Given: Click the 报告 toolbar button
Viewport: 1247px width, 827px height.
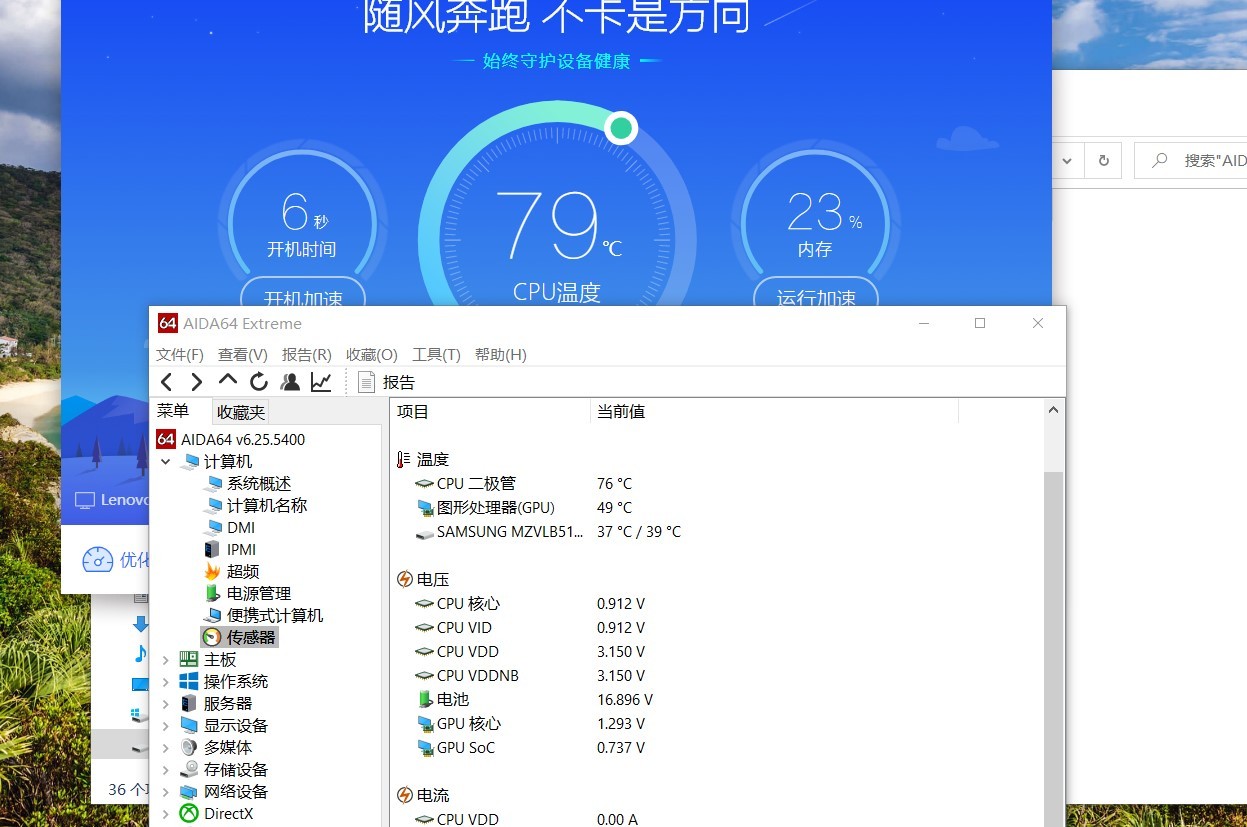Looking at the screenshot, I should pyautogui.click(x=386, y=382).
